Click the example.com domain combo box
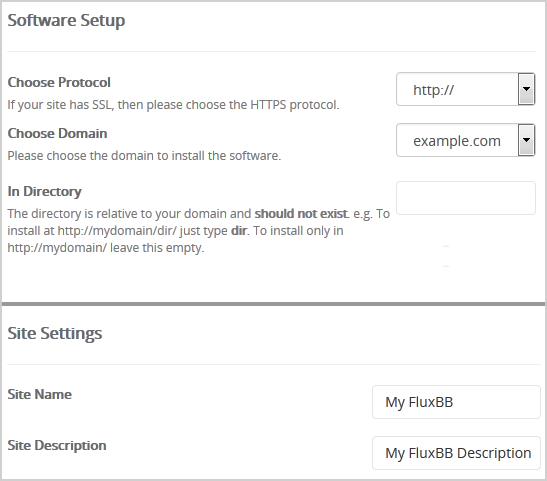 pyautogui.click(x=466, y=140)
